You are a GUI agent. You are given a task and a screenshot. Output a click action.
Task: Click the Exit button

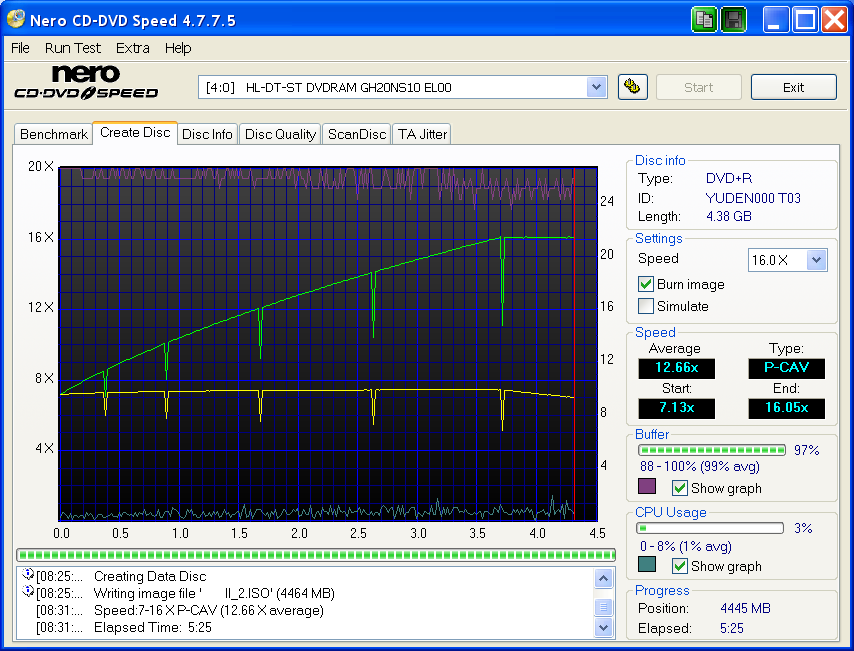click(793, 87)
